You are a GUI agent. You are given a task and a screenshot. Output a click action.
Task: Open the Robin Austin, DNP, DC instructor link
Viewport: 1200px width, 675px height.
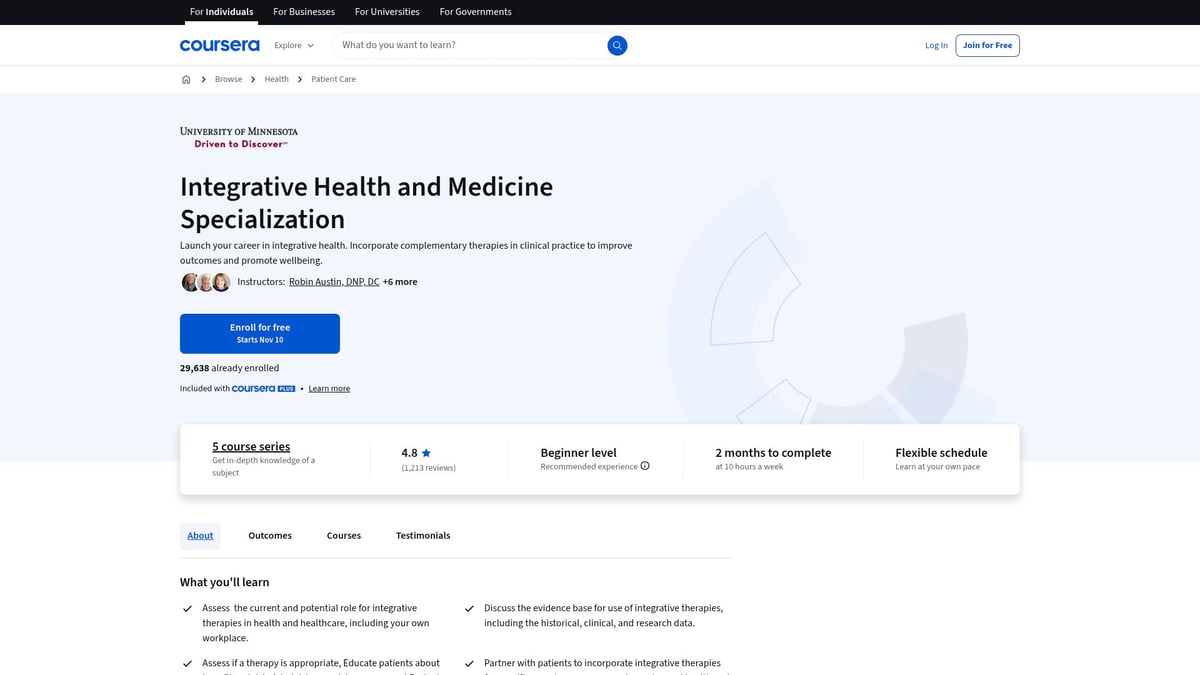click(x=333, y=281)
